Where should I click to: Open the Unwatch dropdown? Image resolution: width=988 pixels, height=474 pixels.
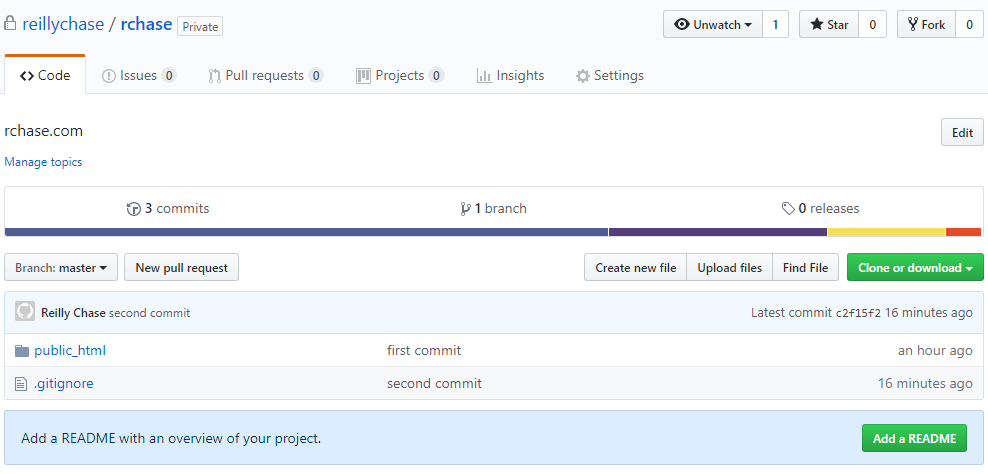(713, 25)
